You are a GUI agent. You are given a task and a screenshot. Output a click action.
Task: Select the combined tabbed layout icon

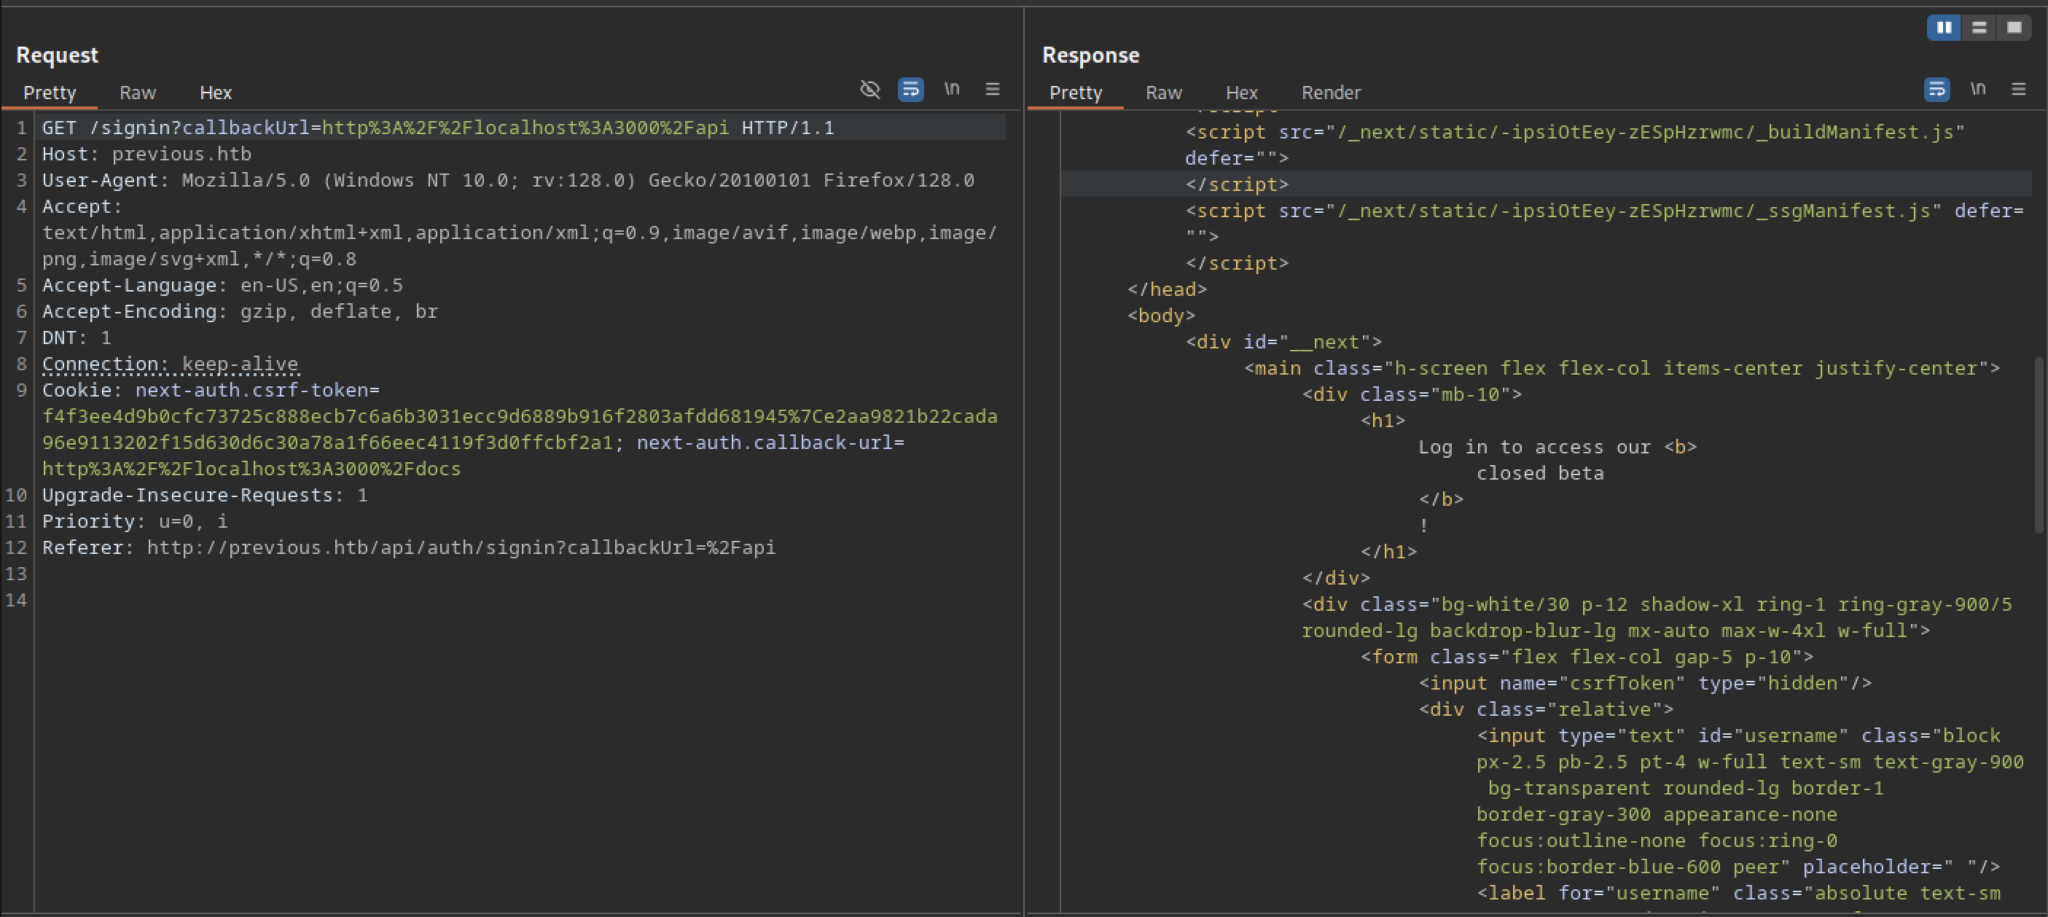(2014, 28)
